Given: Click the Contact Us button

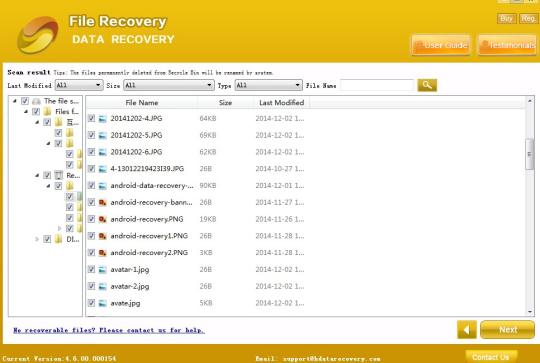Looking at the screenshot, I should point(491,357).
